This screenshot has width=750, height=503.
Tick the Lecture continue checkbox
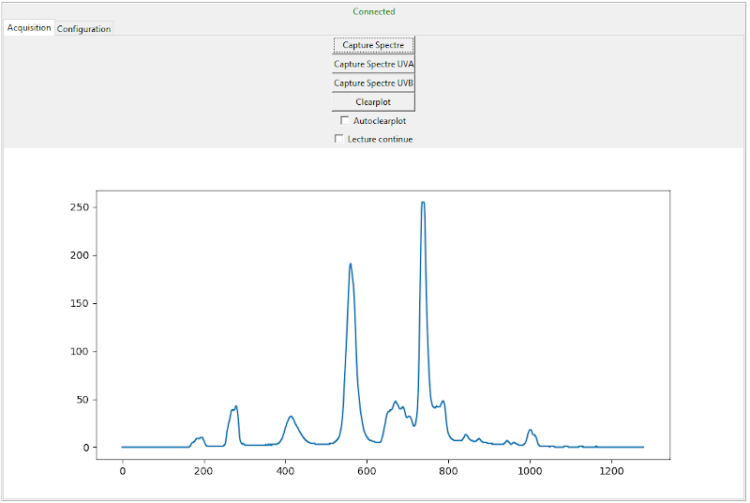point(339,139)
